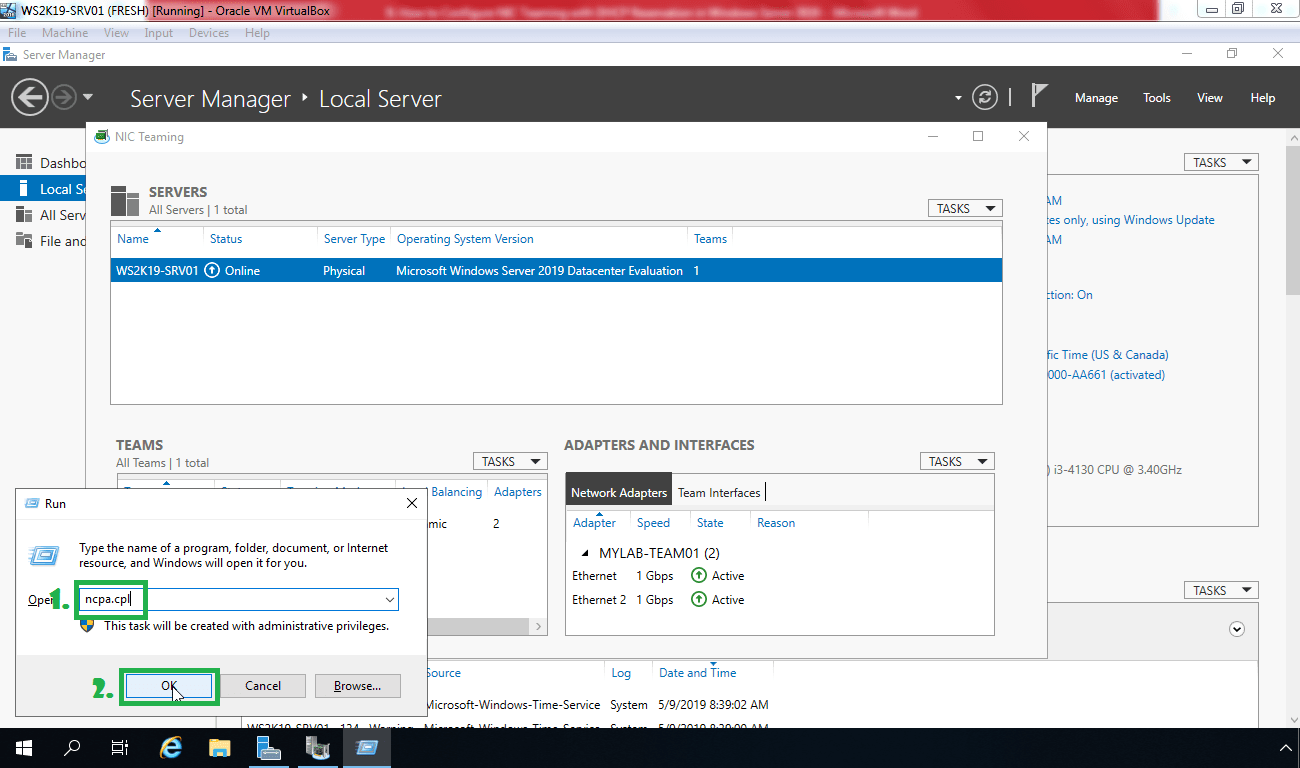Open File Explorer from the taskbar
This screenshot has height=768, width=1300.
pos(220,747)
